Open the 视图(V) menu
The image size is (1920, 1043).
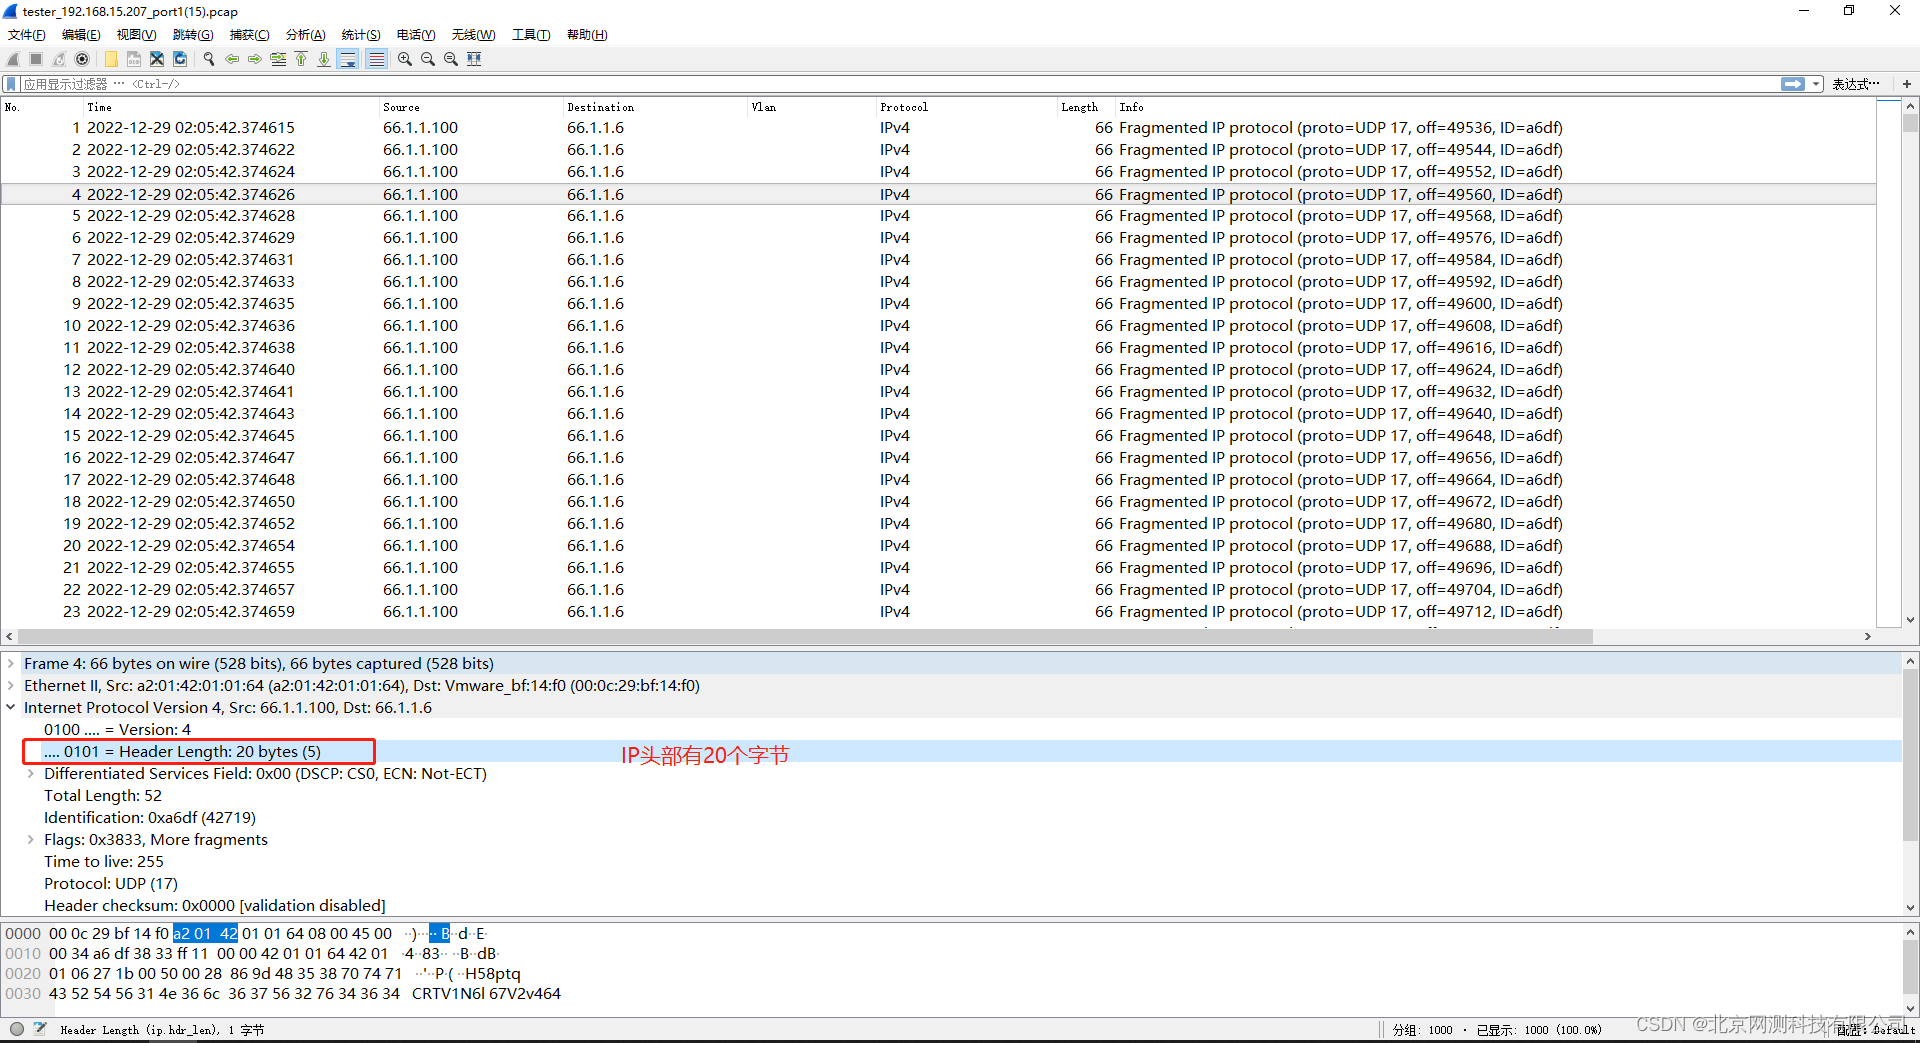(137, 35)
